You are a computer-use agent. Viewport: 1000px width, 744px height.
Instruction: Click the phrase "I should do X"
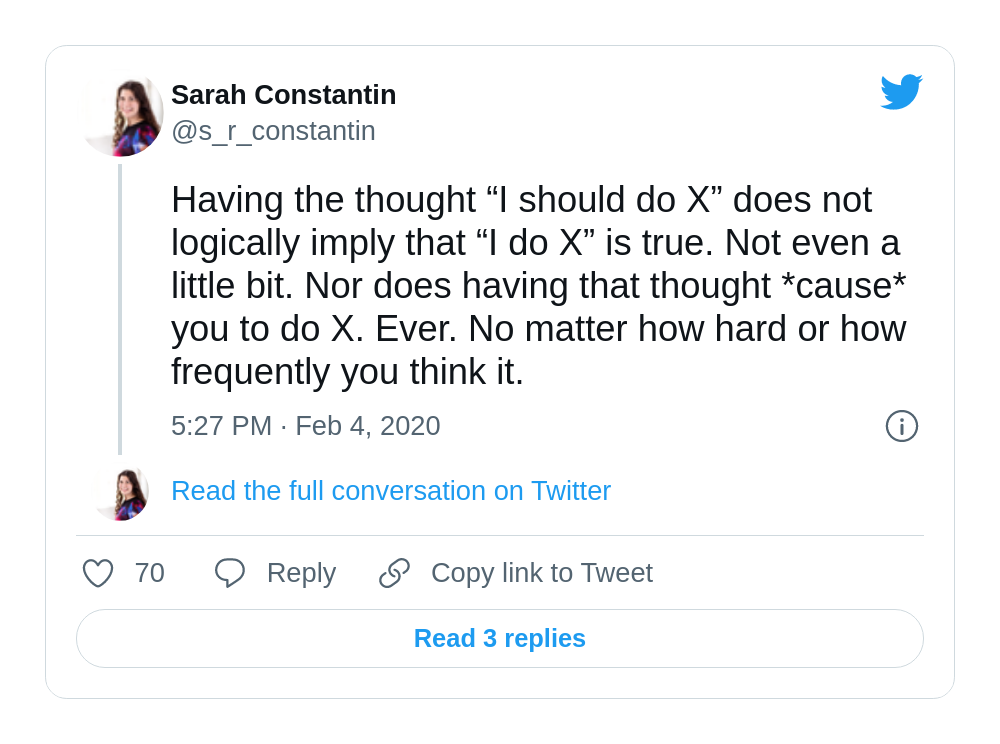(x=604, y=200)
